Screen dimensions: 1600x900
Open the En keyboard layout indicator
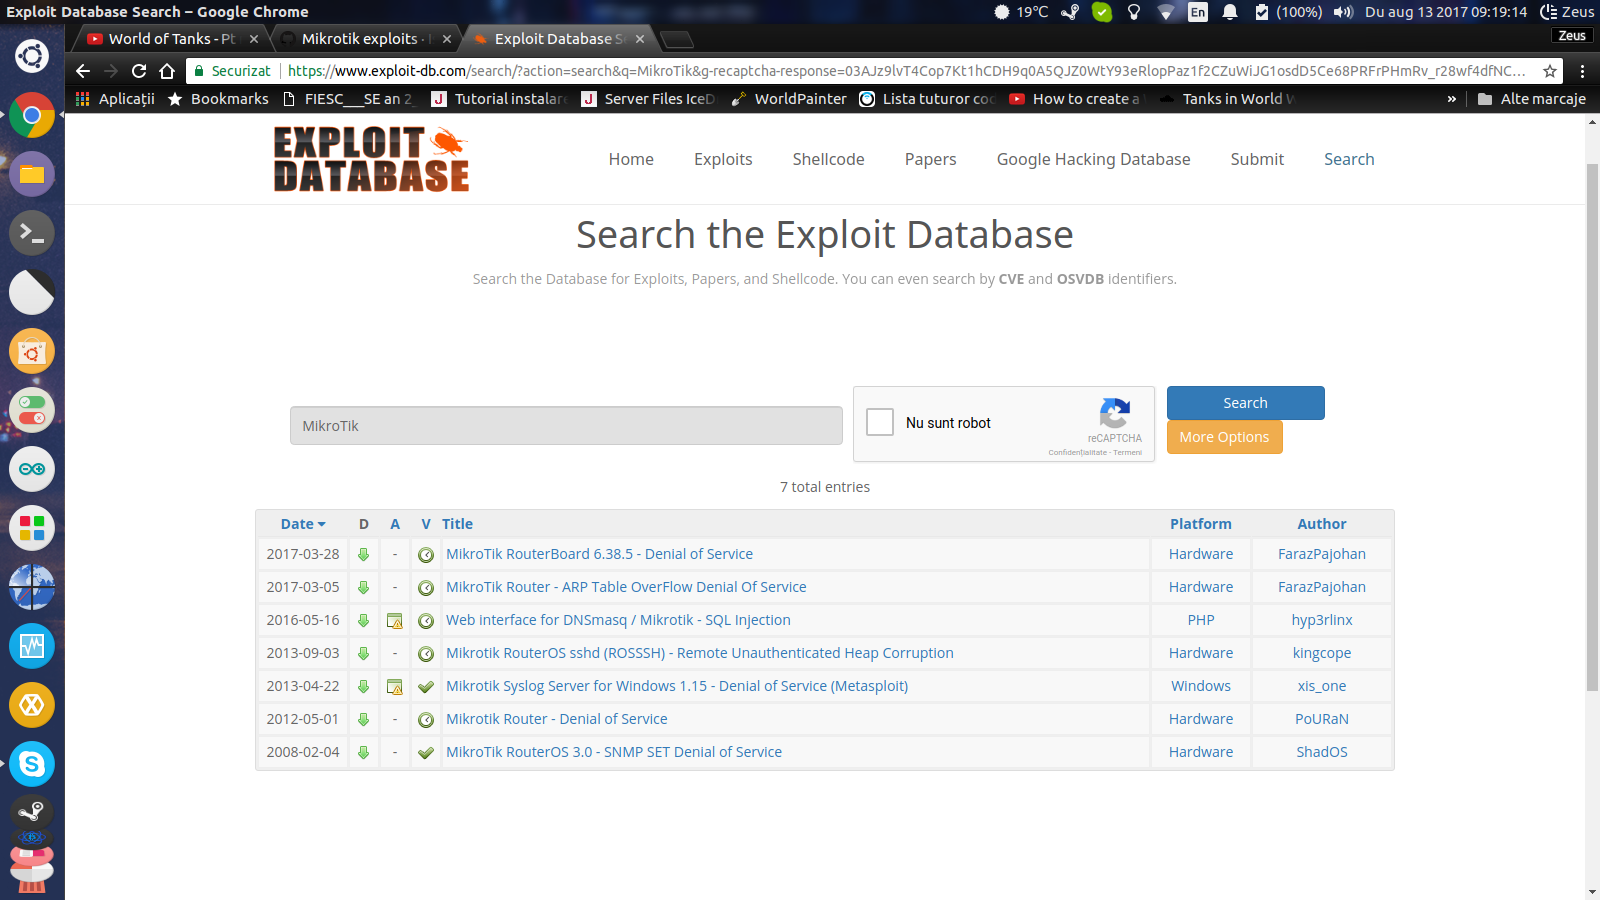point(1197,12)
